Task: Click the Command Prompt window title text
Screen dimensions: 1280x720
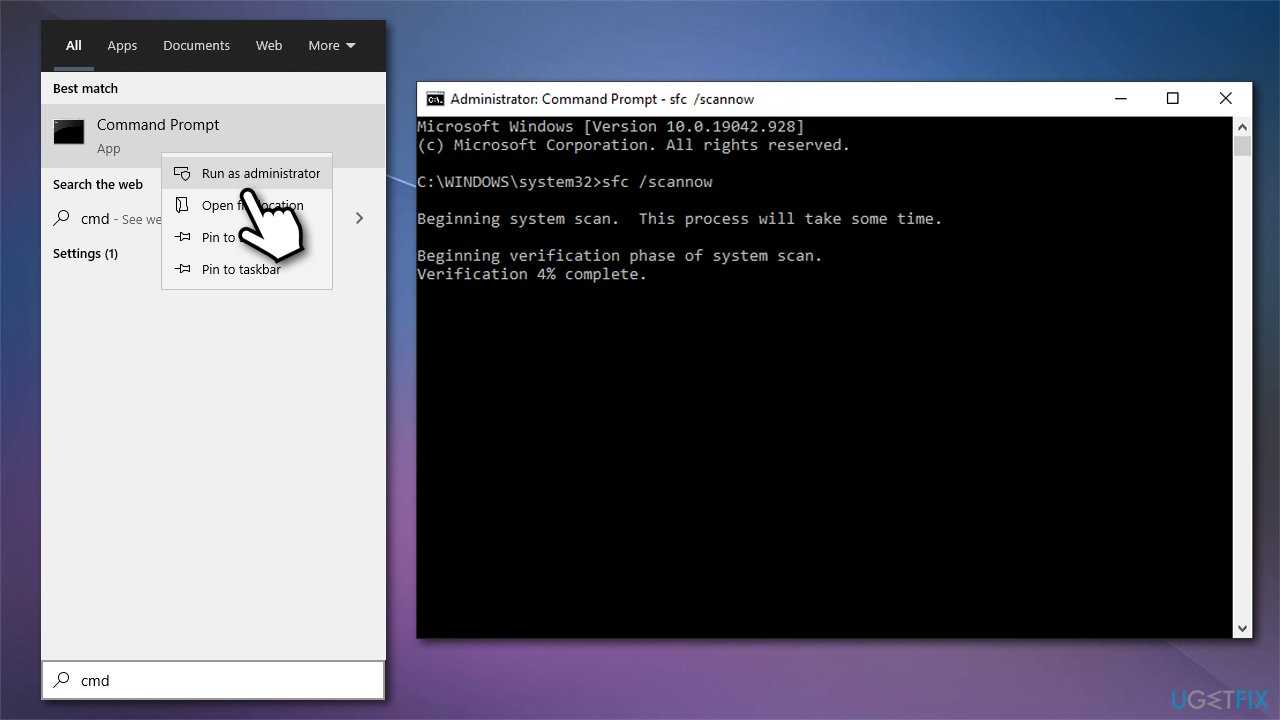Action: coord(602,99)
